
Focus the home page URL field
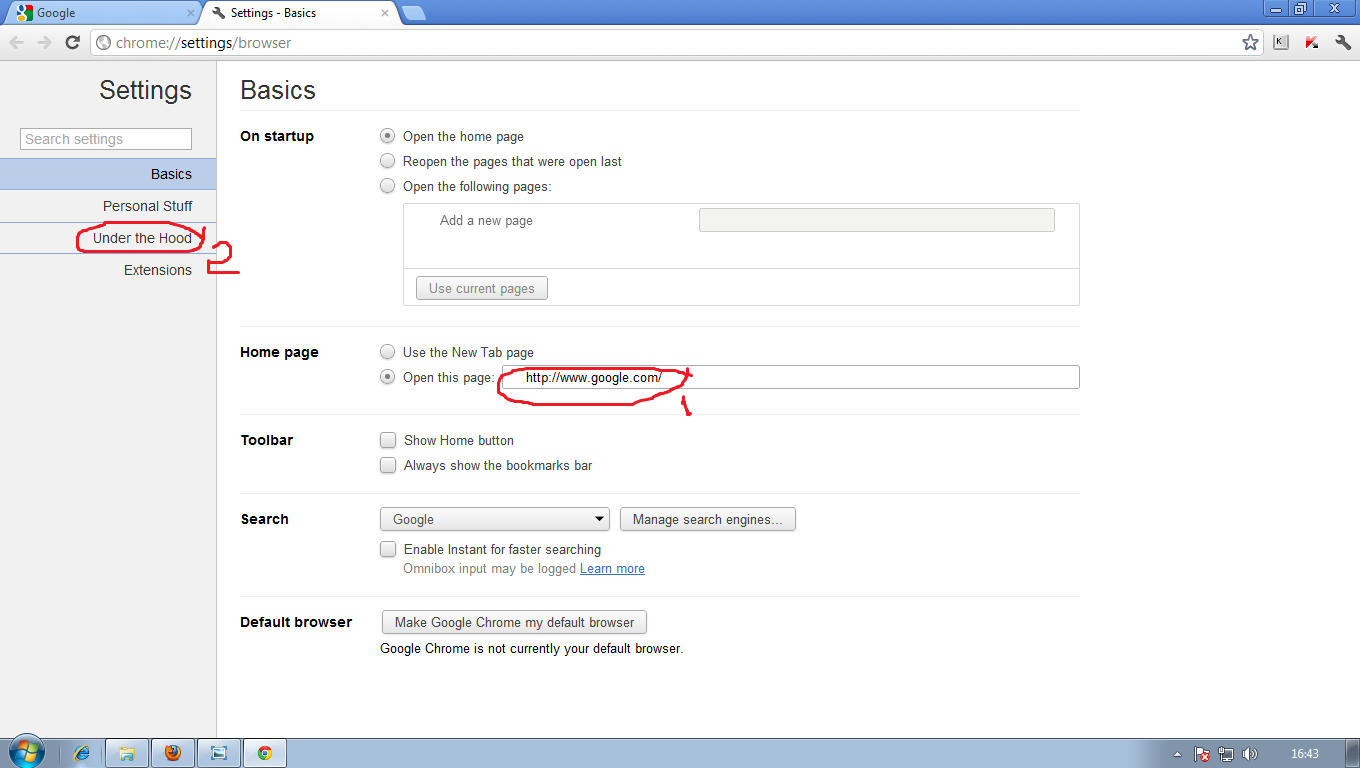pos(791,377)
